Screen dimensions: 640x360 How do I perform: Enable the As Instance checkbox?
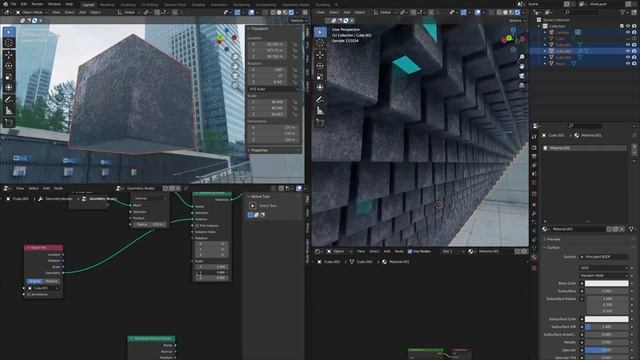[29, 294]
